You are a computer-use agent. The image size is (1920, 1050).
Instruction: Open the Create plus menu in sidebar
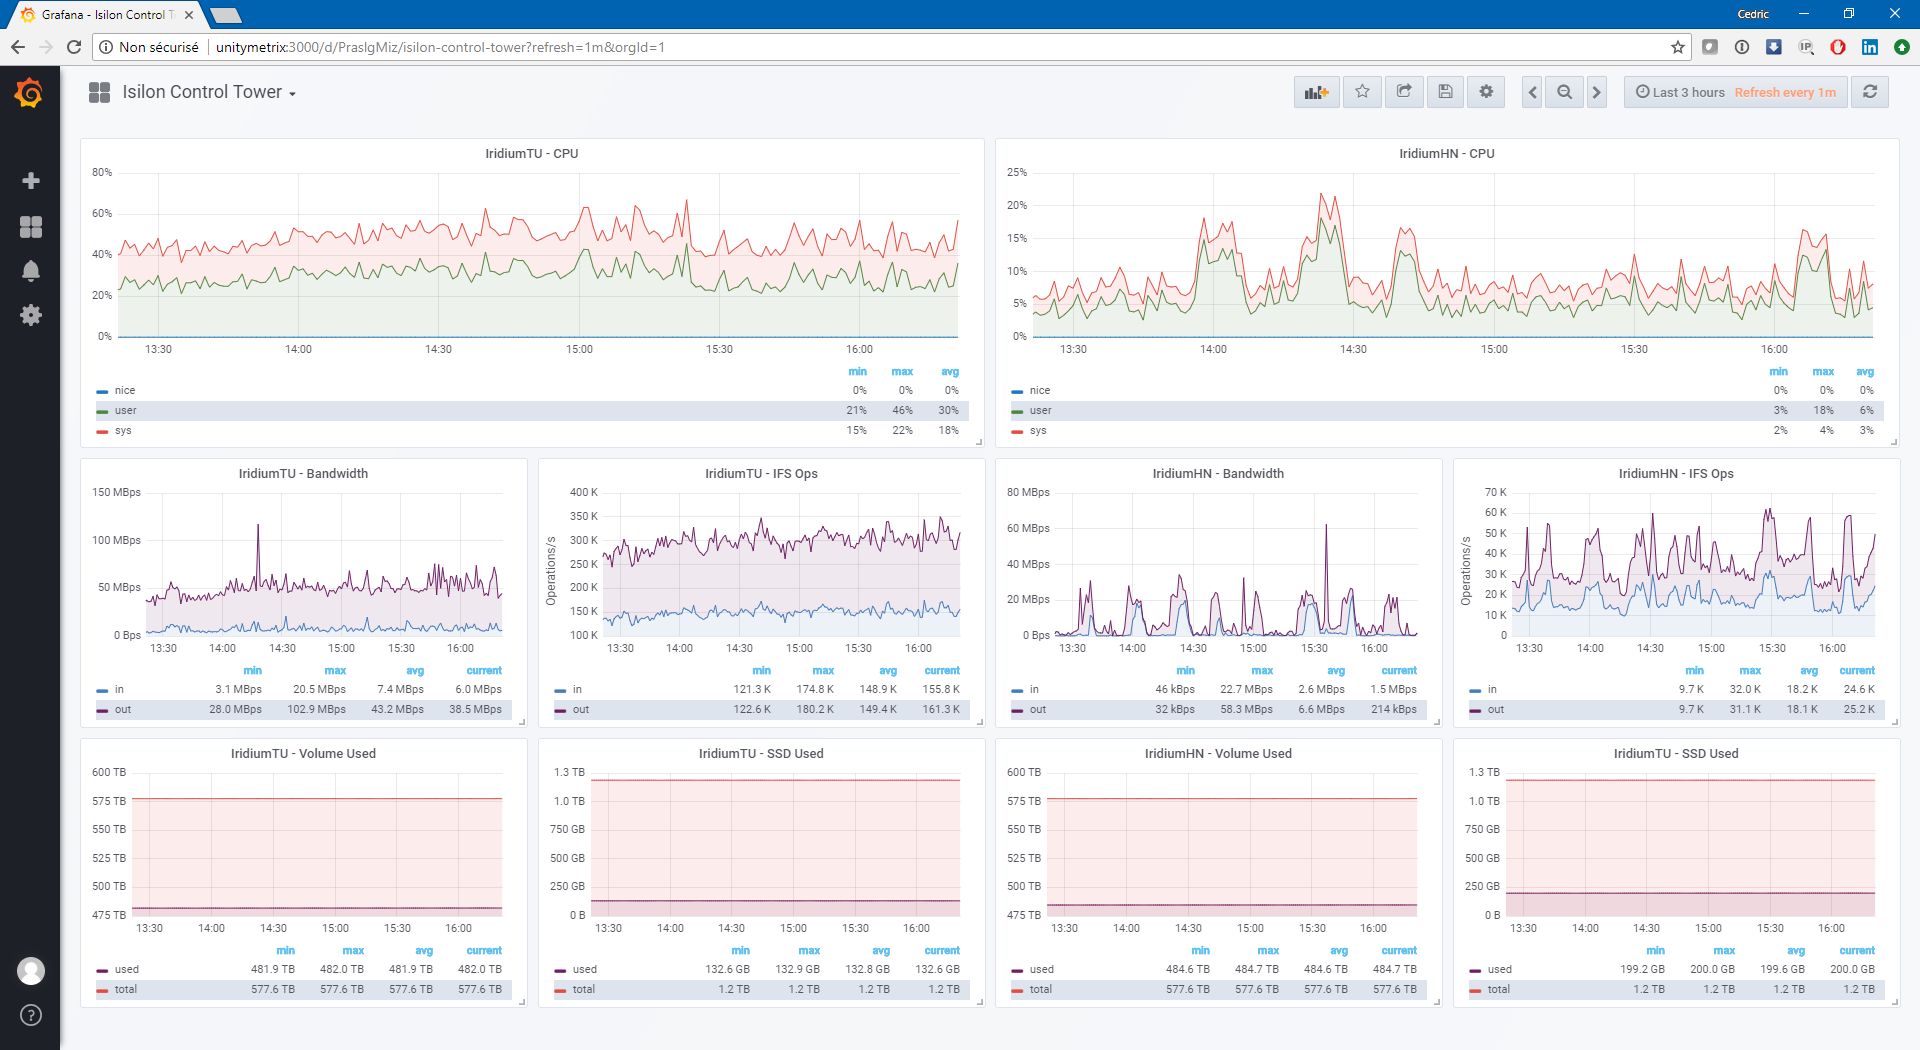pos(31,181)
